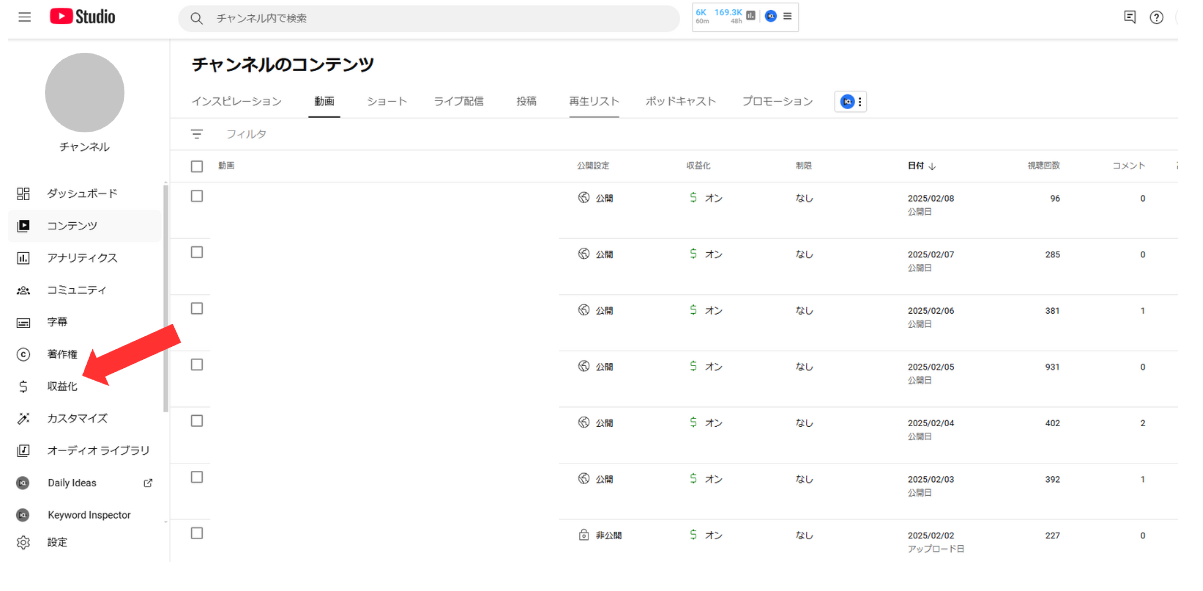Image resolution: width=1203 pixels, height=591 pixels.
Task: Open 著作権 copyright section
Action: [x=62, y=354]
